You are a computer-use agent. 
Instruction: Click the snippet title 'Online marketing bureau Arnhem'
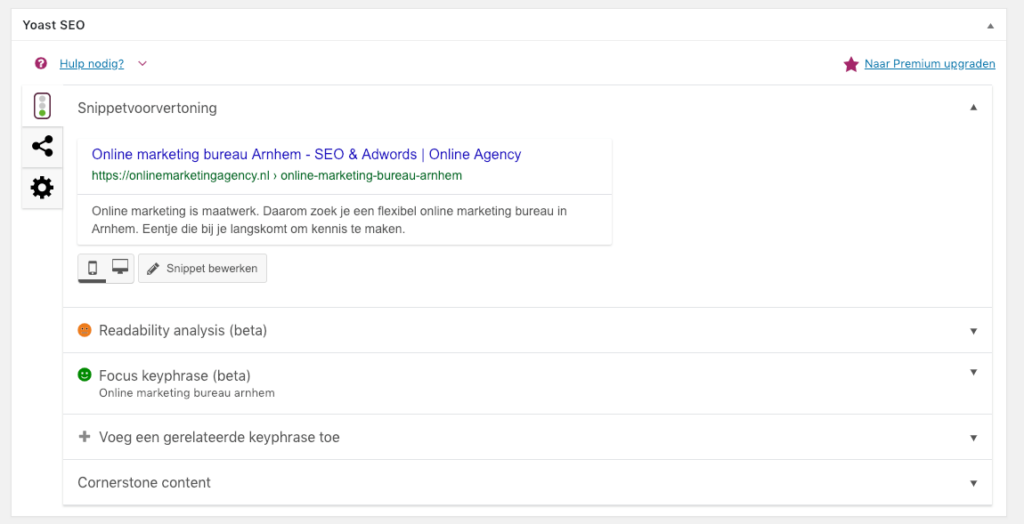pyautogui.click(x=306, y=154)
